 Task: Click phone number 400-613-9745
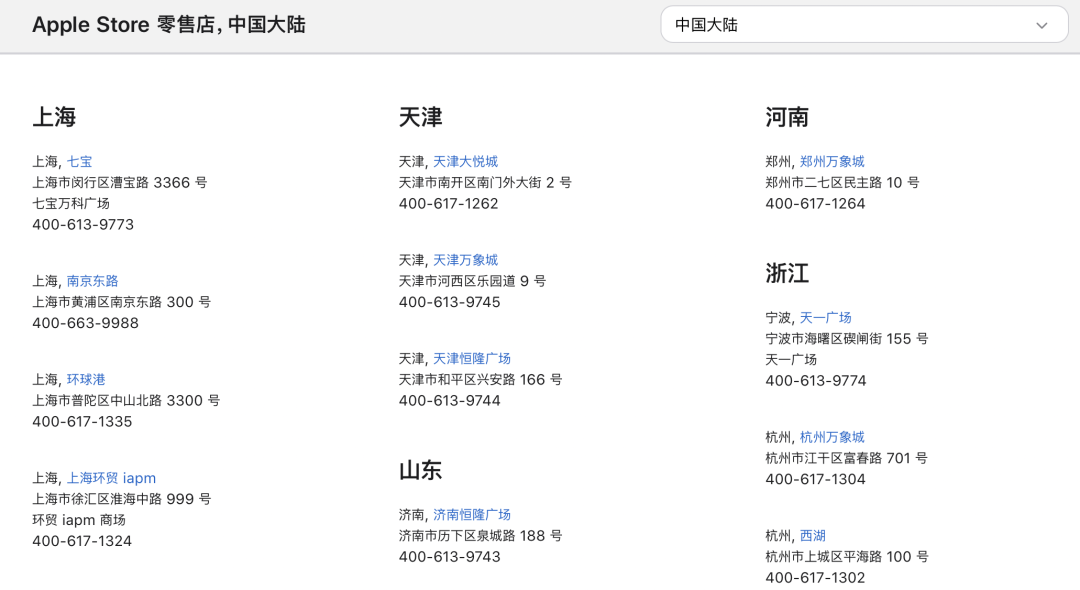pos(450,302)
